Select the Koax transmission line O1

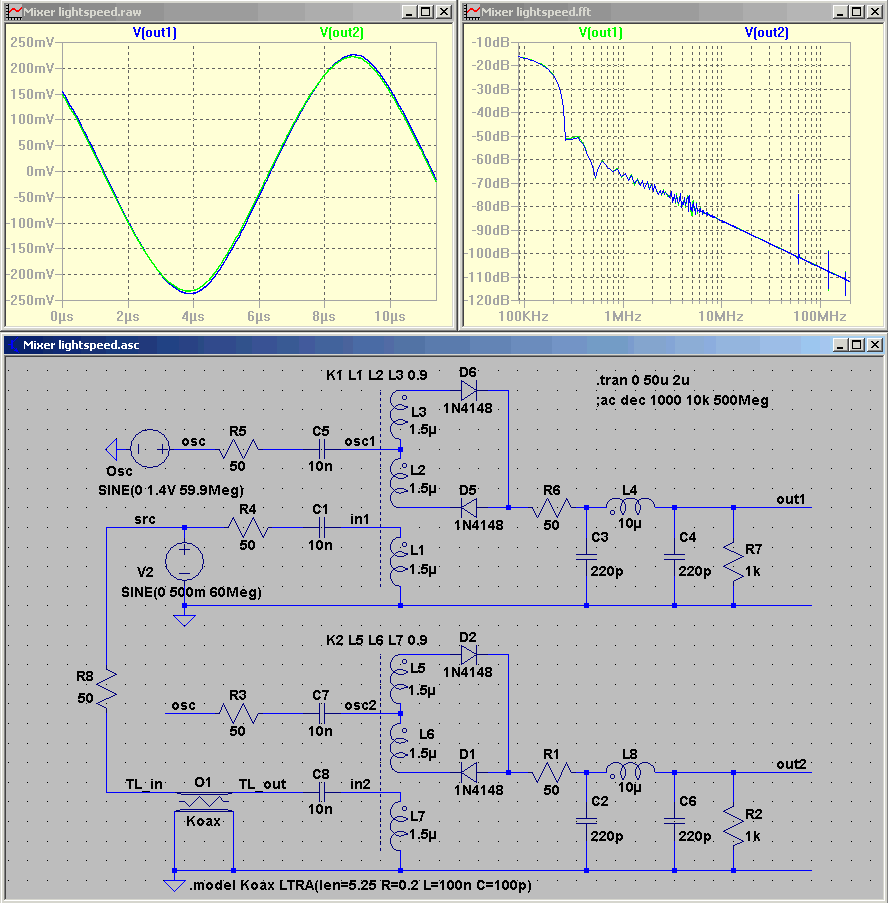click(203, 801)
